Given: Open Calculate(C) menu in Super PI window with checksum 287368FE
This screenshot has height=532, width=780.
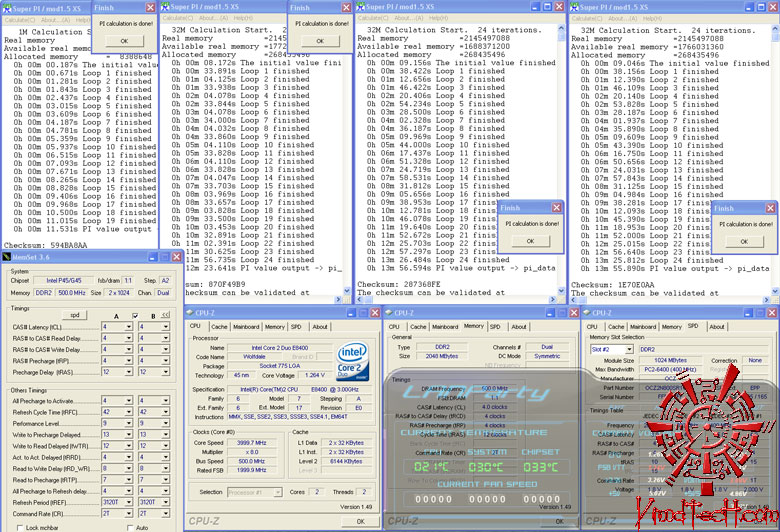Looking at the screenshot, I should [372, 18].
